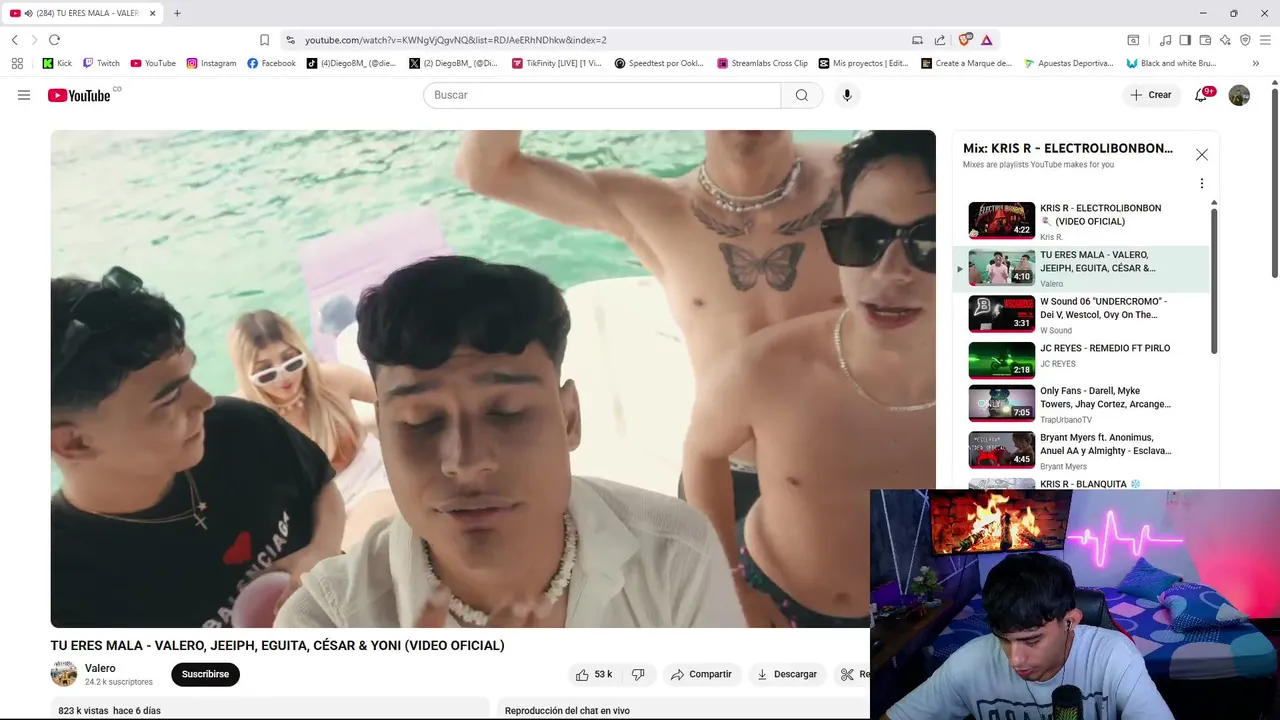Open the Apuestas Deportivas bookmark
The image size is (1280, 720).
coord(1069,63)
